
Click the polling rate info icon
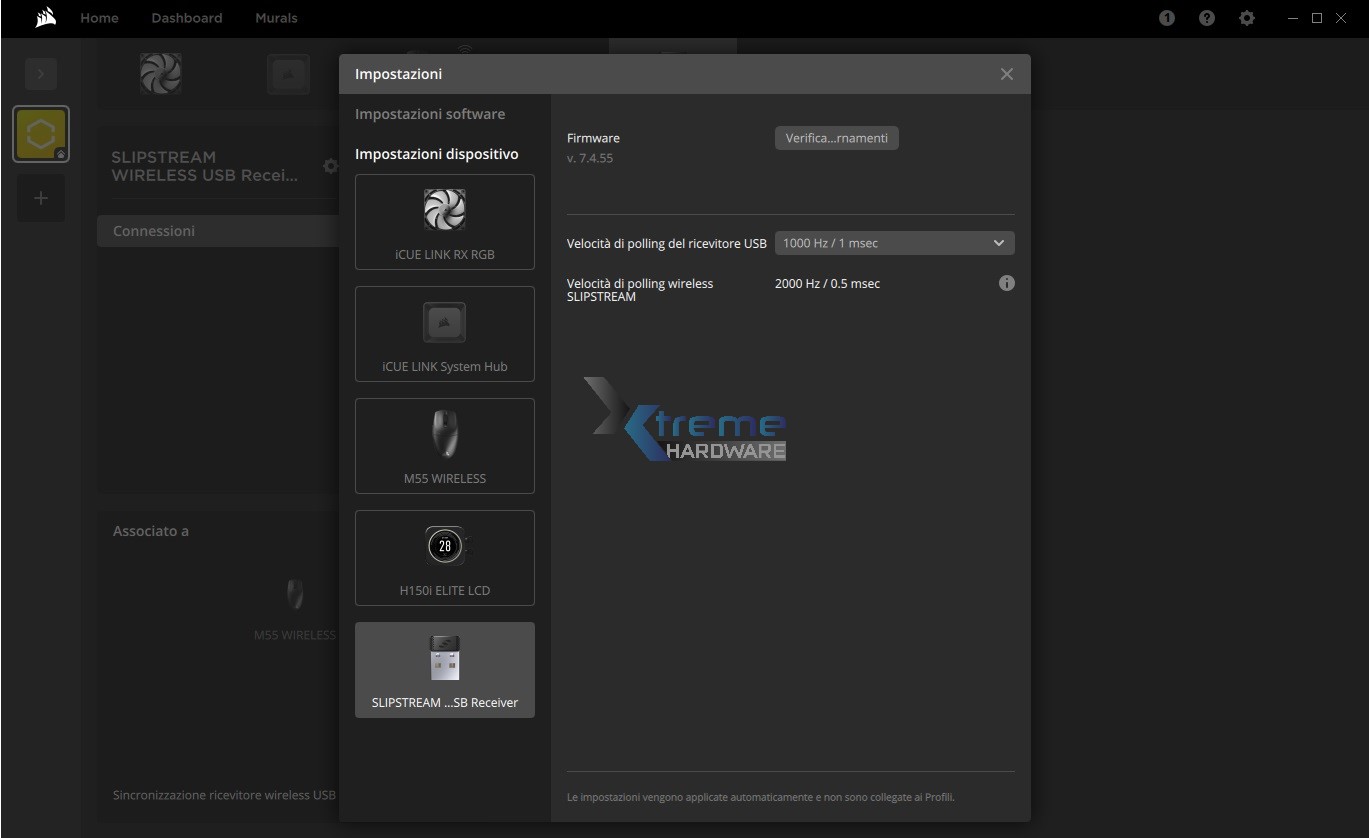point(1006,283)
